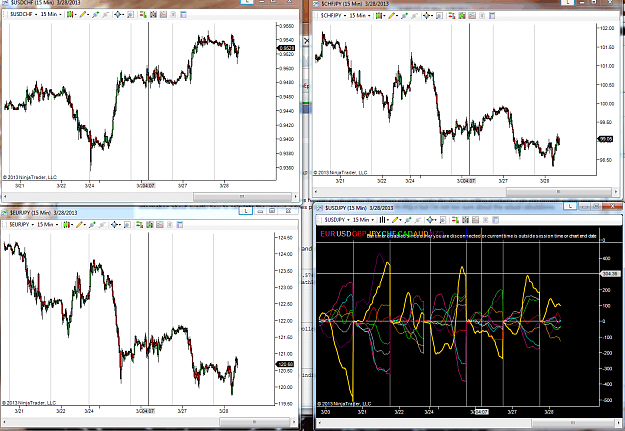This screenshot has height=431, width=625.
Task: Toggle cross hair pointer in EURJPY window
Action: click(x=114, y=224)
